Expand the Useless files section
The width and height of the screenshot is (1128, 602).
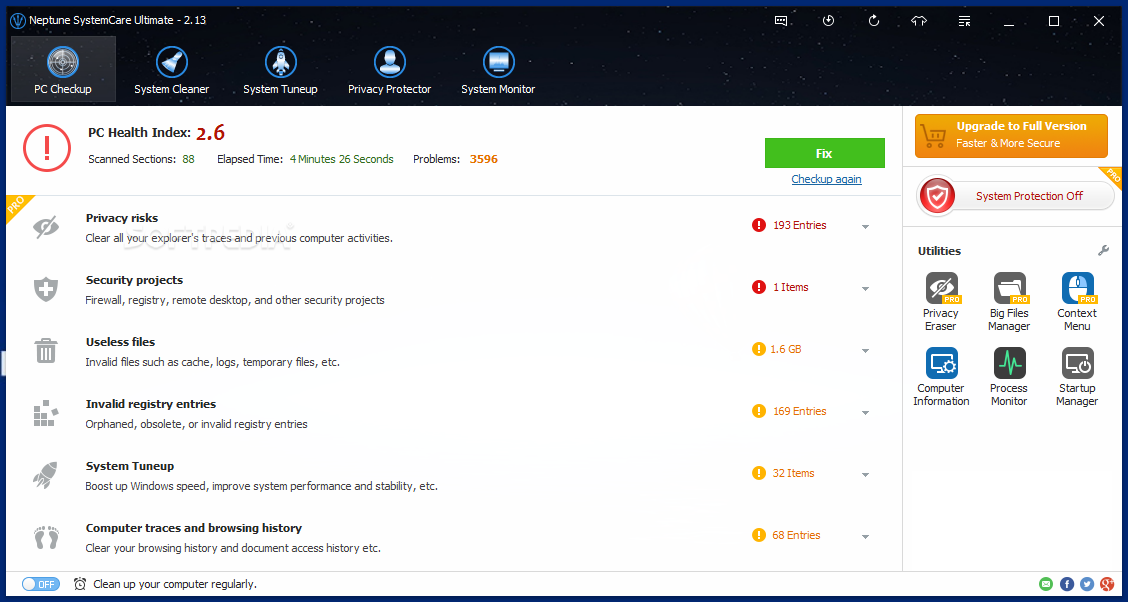865,350
